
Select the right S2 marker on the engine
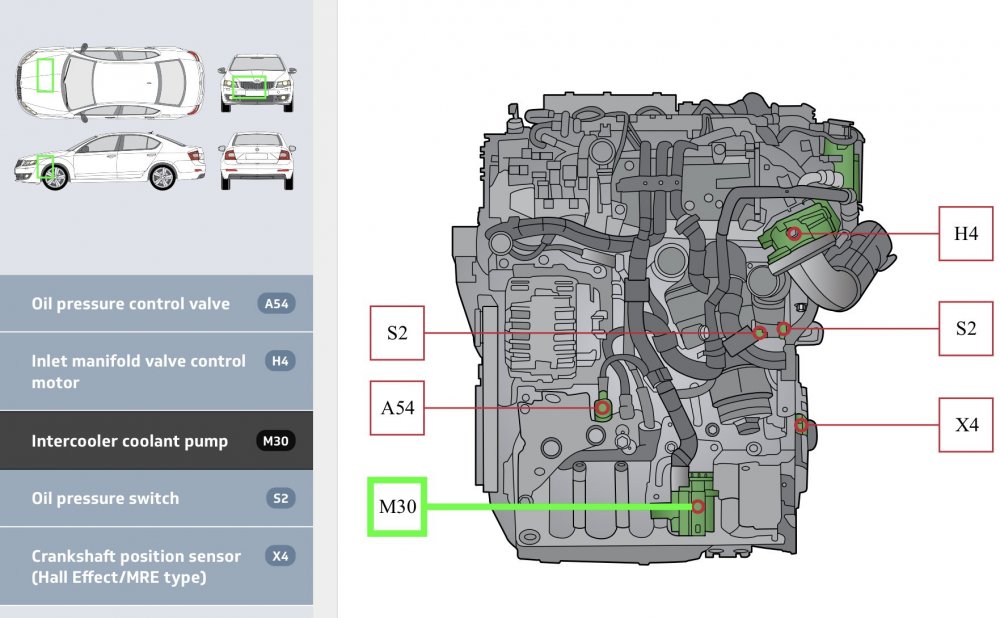click(784, 327)
